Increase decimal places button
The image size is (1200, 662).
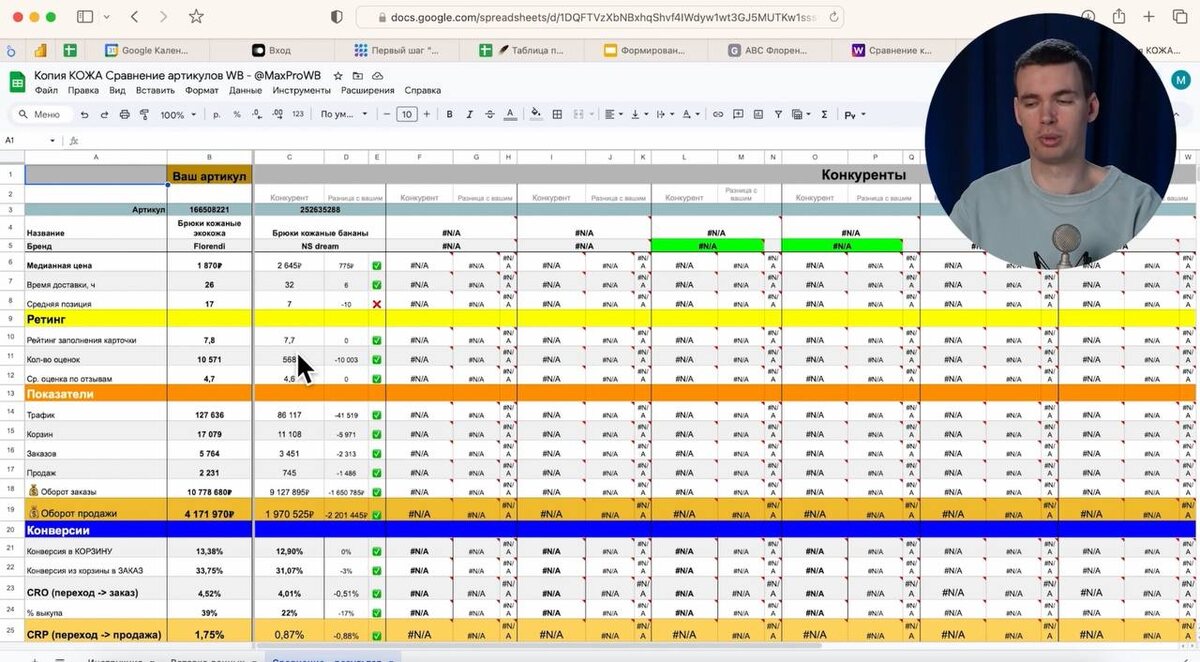[276, 115]
